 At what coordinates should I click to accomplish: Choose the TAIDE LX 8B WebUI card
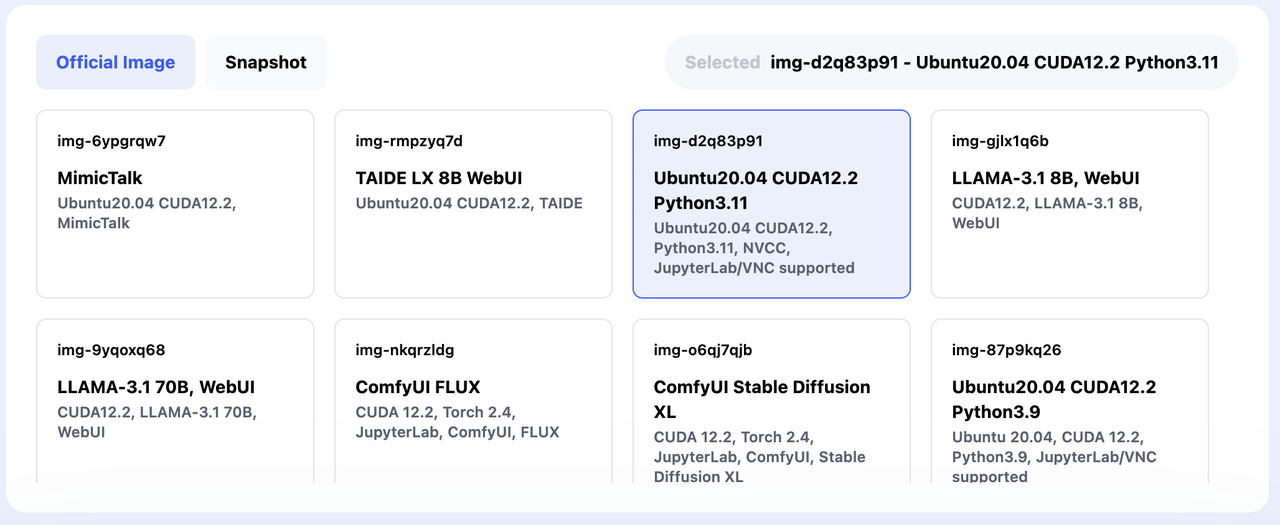(473, 204)
